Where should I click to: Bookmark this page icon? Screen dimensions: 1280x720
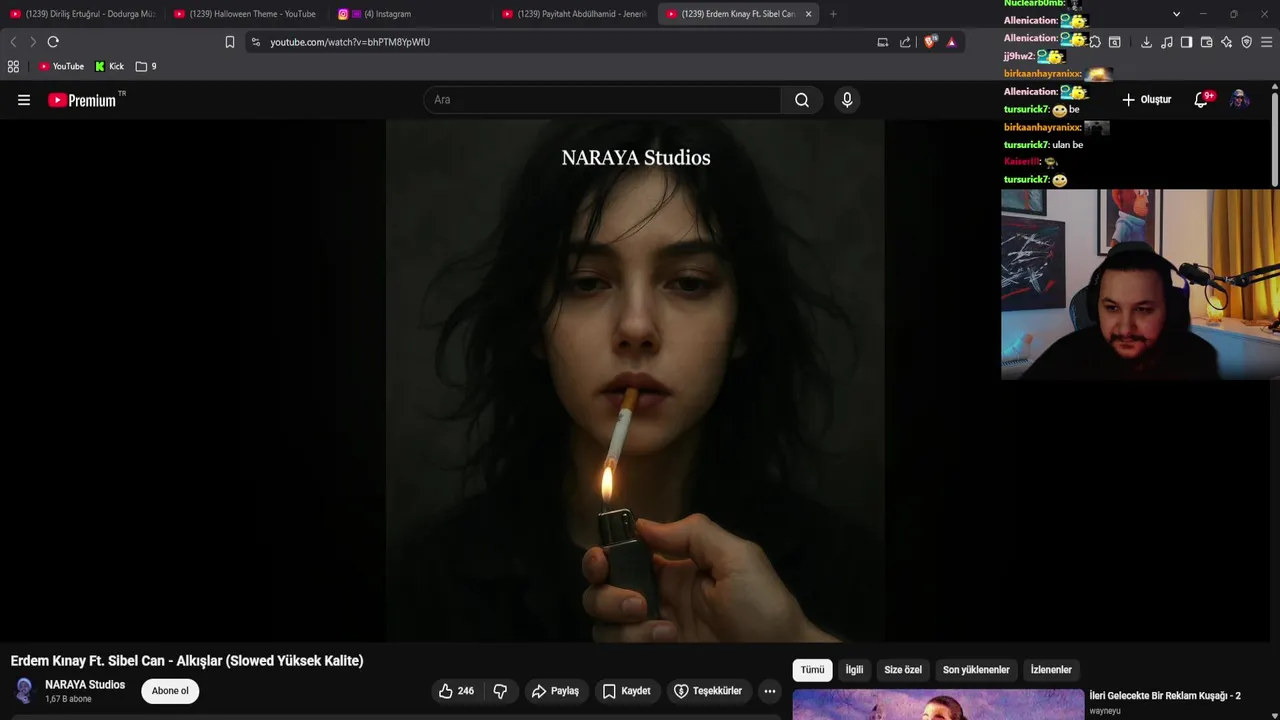[x=230, y=42]
